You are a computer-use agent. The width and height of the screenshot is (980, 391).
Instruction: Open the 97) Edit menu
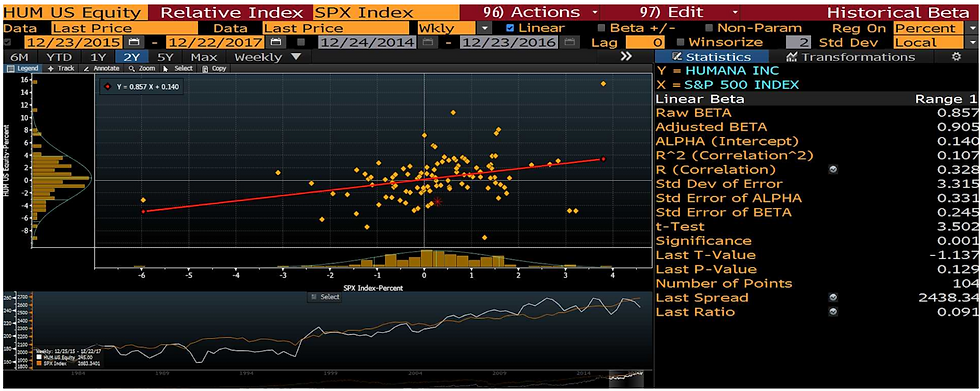[x=688, y=12]
